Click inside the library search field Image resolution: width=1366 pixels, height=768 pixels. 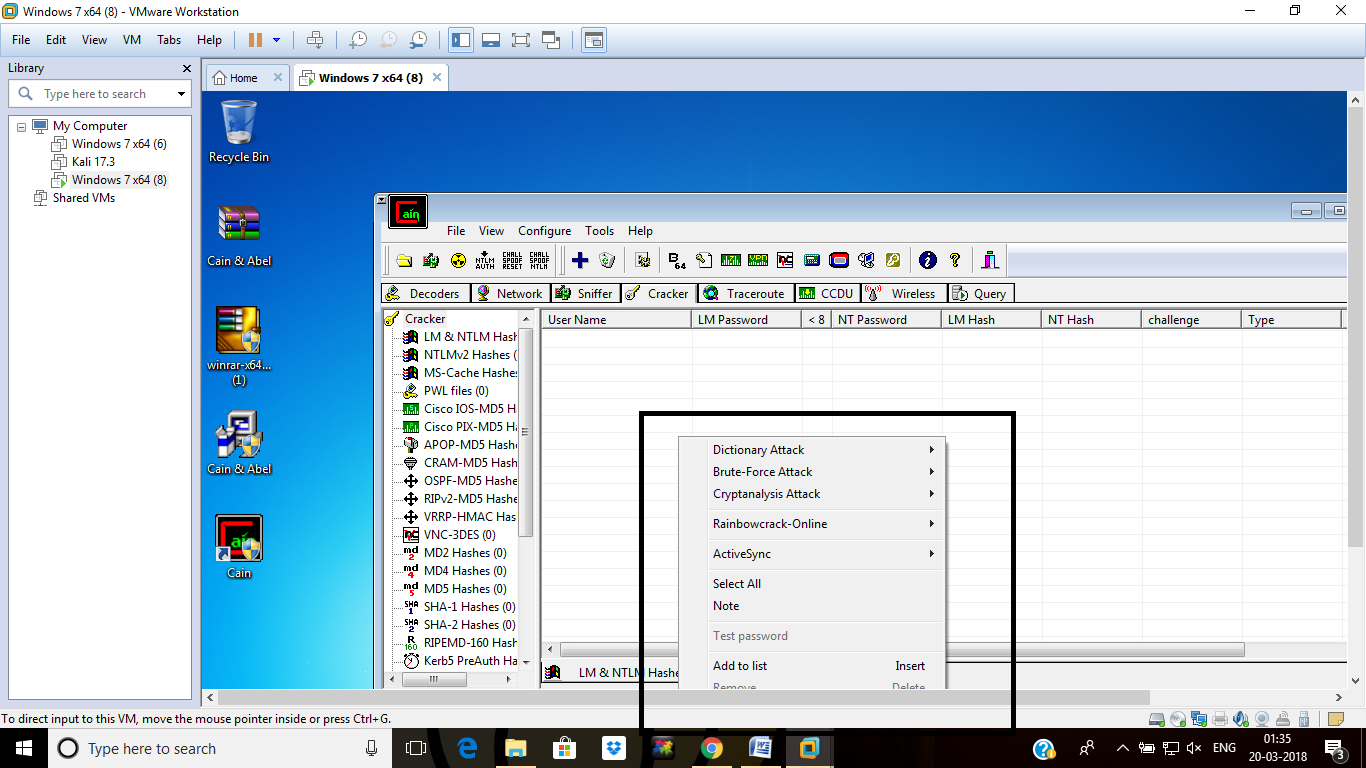(x=100, y=94)
